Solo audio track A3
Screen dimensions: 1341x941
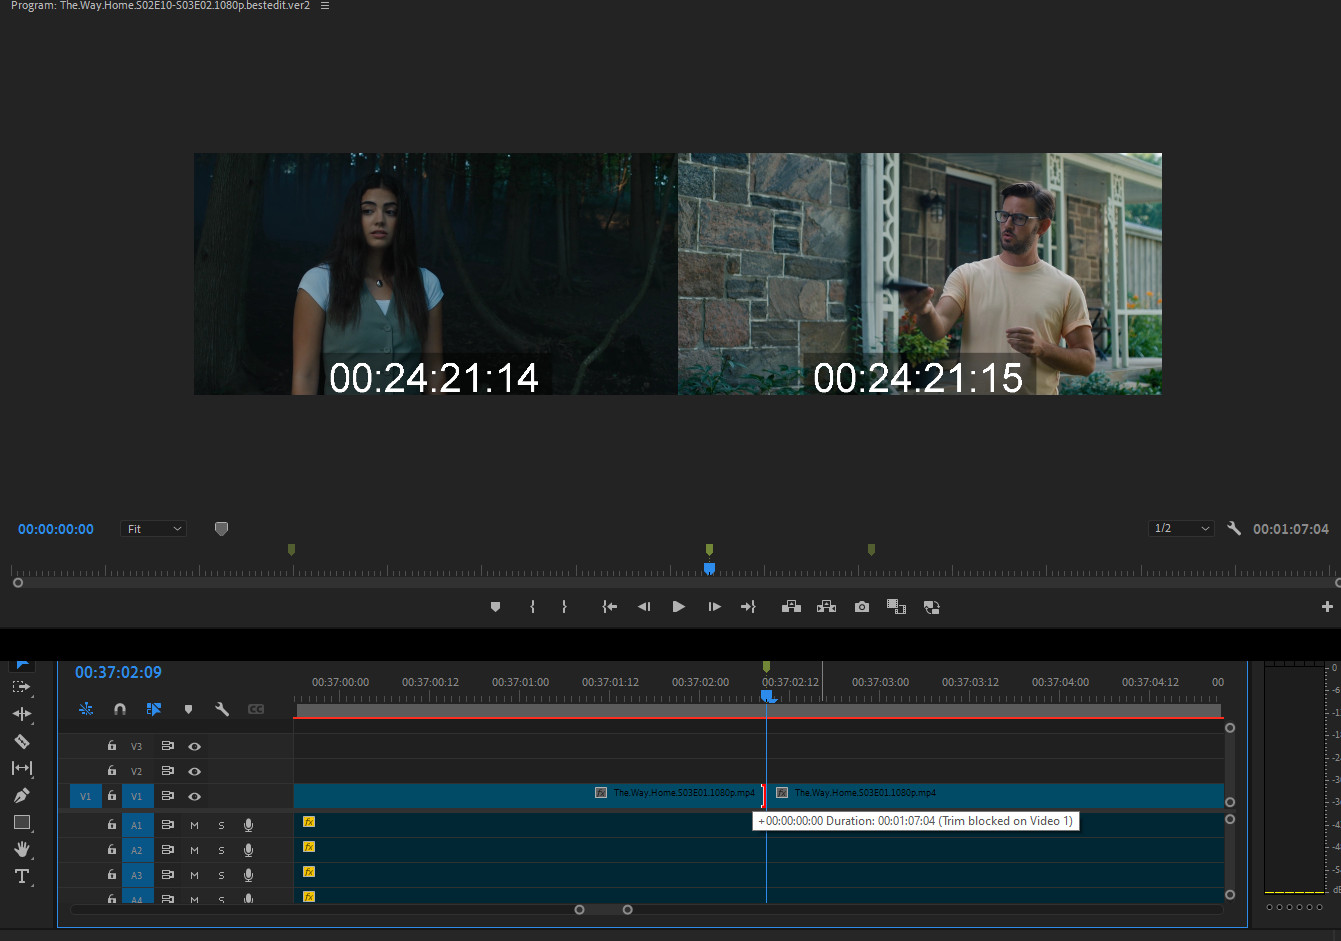(221, 875)
